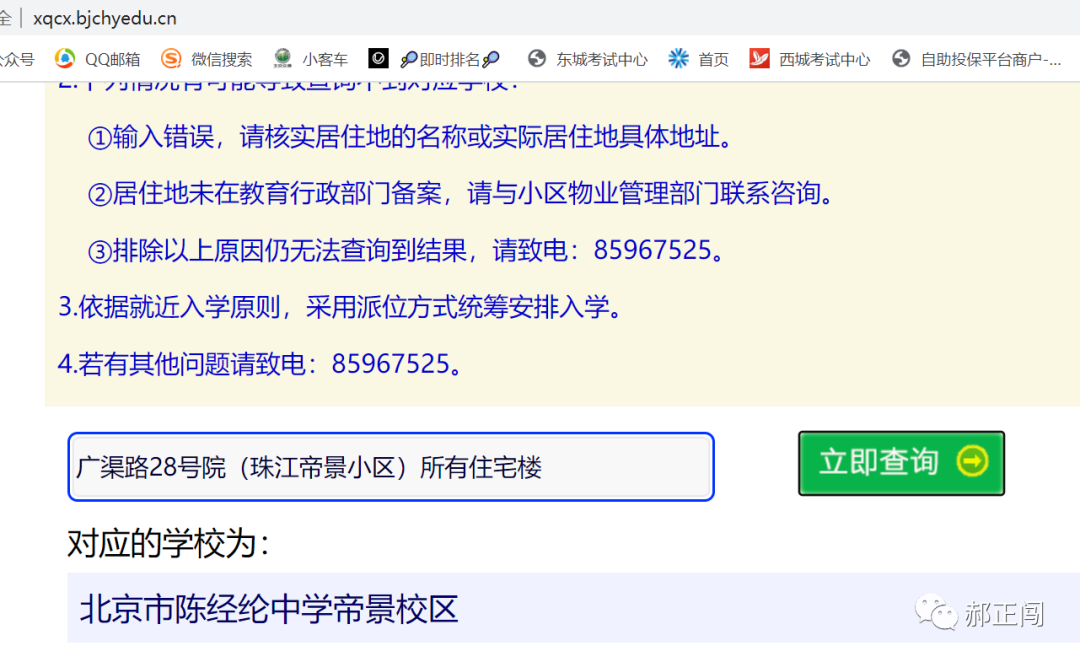
Task: Click the 微信搜索 Sogou bookmark icon
Action: coord(171,59)
